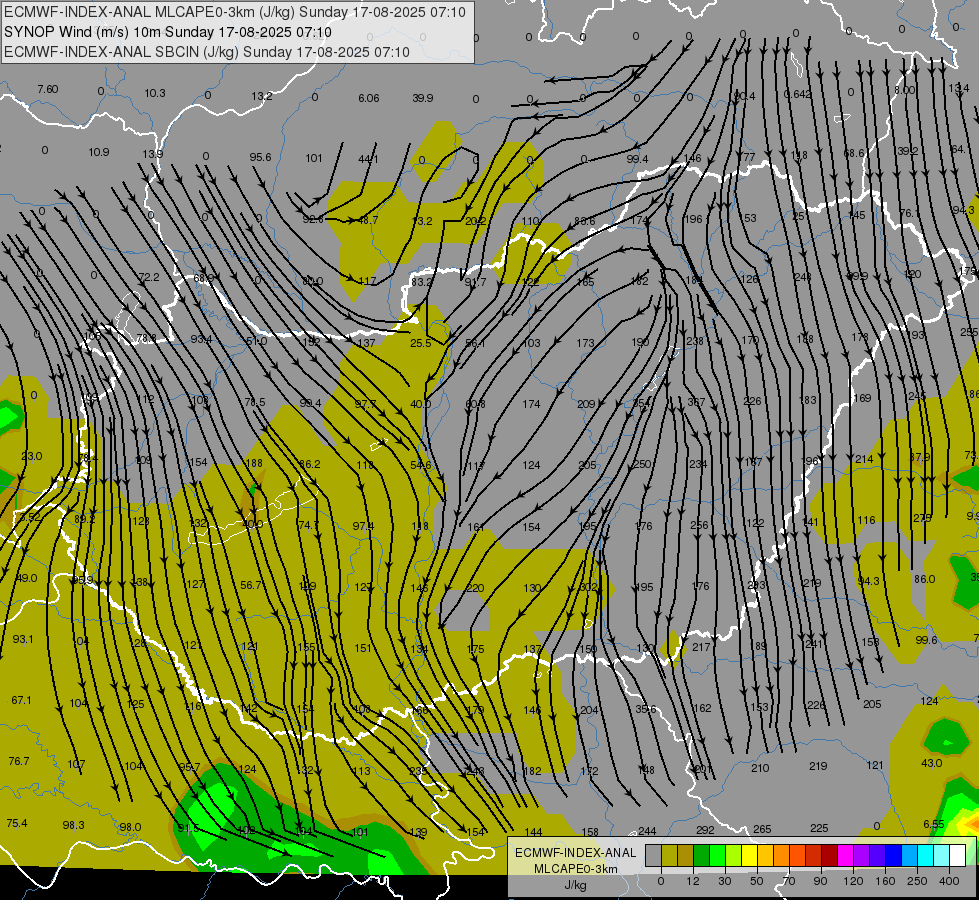Click the map value 6.55

[933, 824]
